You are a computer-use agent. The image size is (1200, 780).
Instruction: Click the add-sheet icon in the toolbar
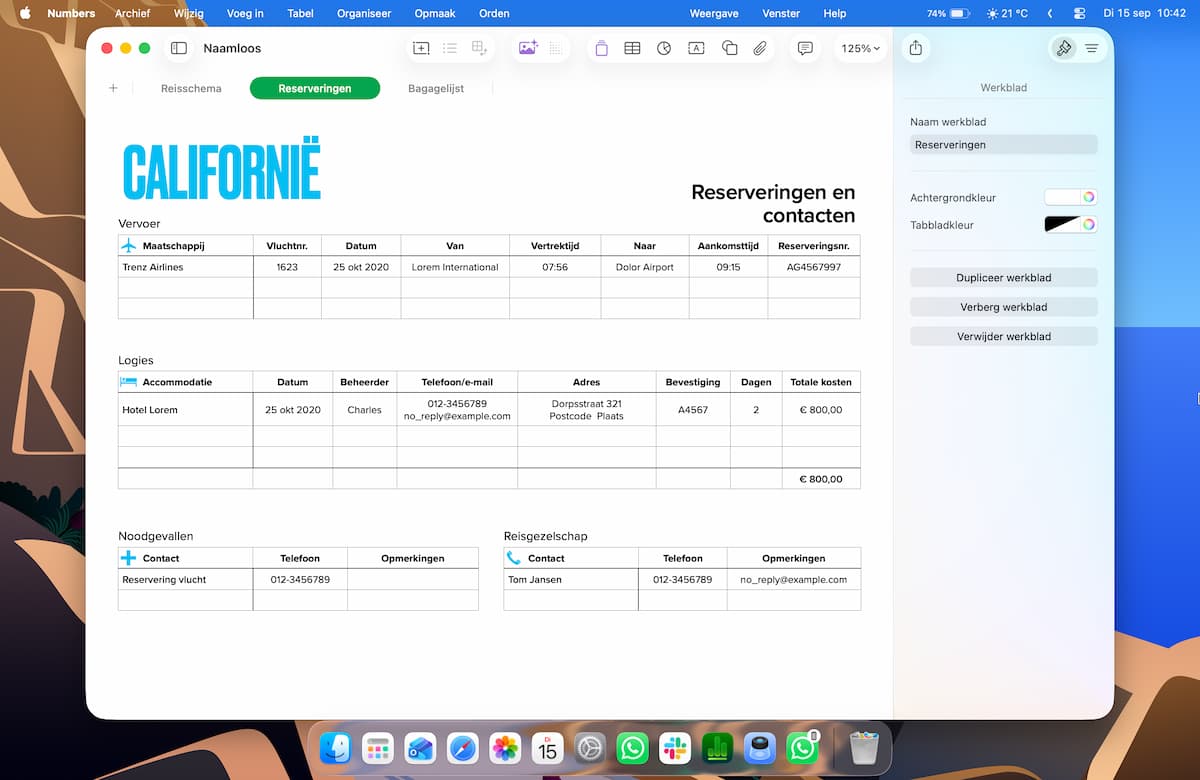click(x=421, y=48)
